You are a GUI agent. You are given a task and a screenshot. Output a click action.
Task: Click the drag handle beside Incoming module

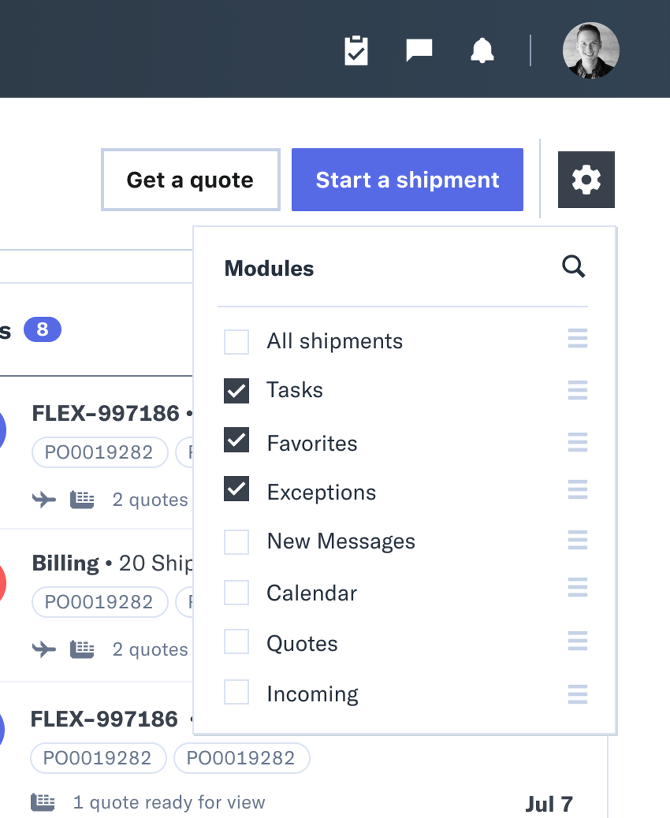pyautogui.click(x=577, y=693)
